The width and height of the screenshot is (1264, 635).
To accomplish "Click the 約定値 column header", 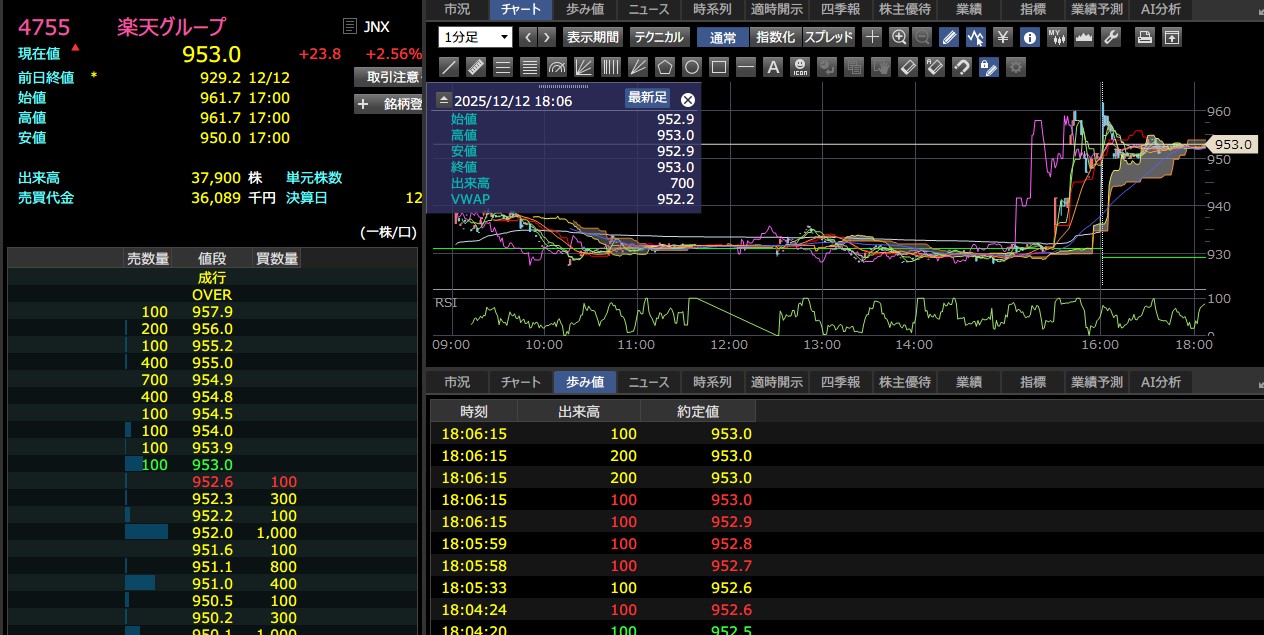I will [x=697, y=411].
